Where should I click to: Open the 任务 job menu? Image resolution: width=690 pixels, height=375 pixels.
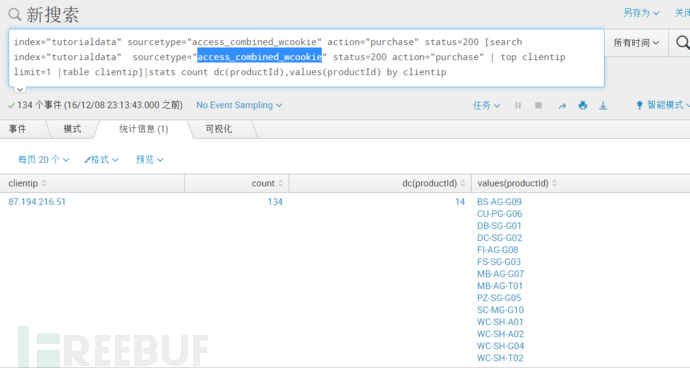tap(486, 105)
